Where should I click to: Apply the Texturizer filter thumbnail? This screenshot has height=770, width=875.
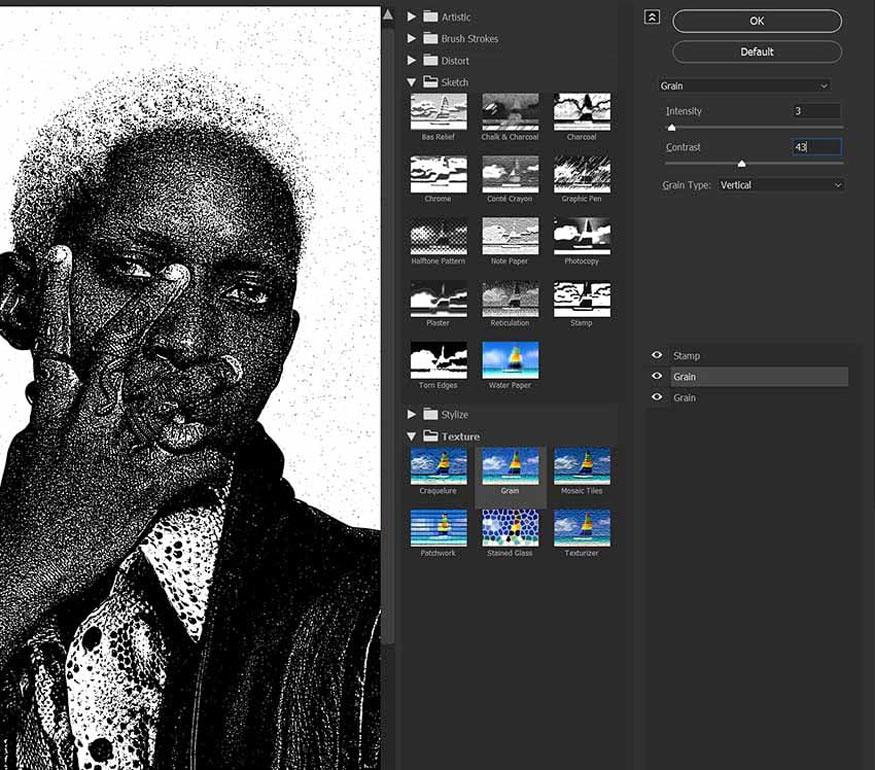tap(582, 528)
